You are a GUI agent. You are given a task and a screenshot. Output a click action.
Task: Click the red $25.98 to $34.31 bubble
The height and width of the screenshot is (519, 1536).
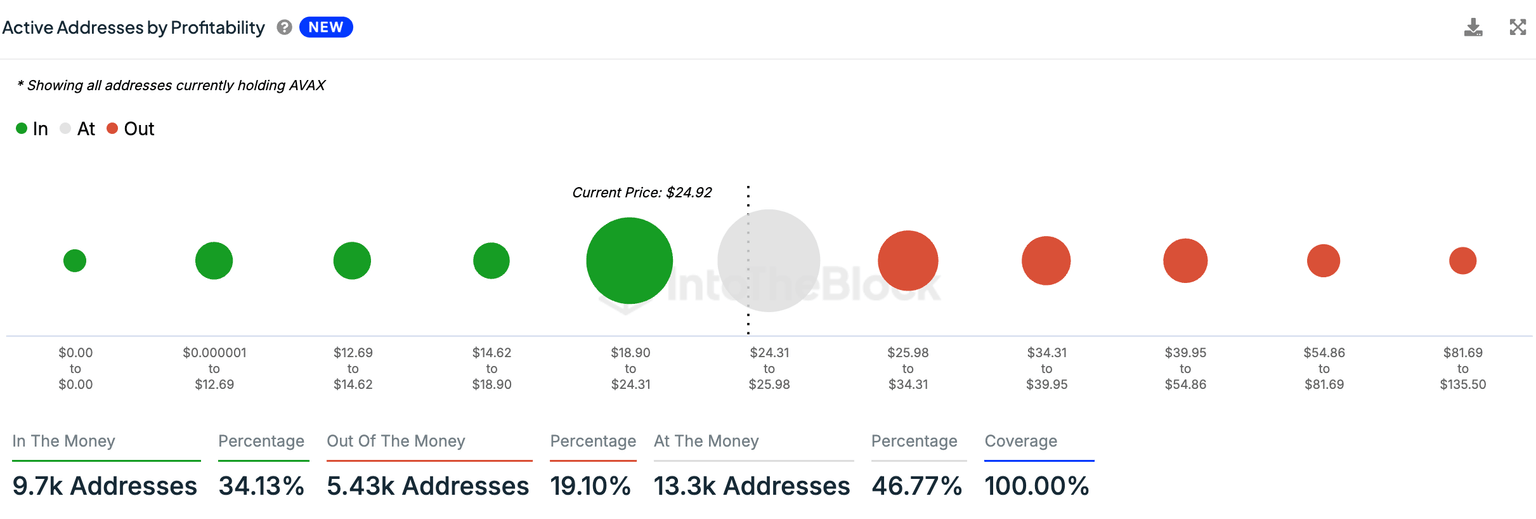(908, 261)
